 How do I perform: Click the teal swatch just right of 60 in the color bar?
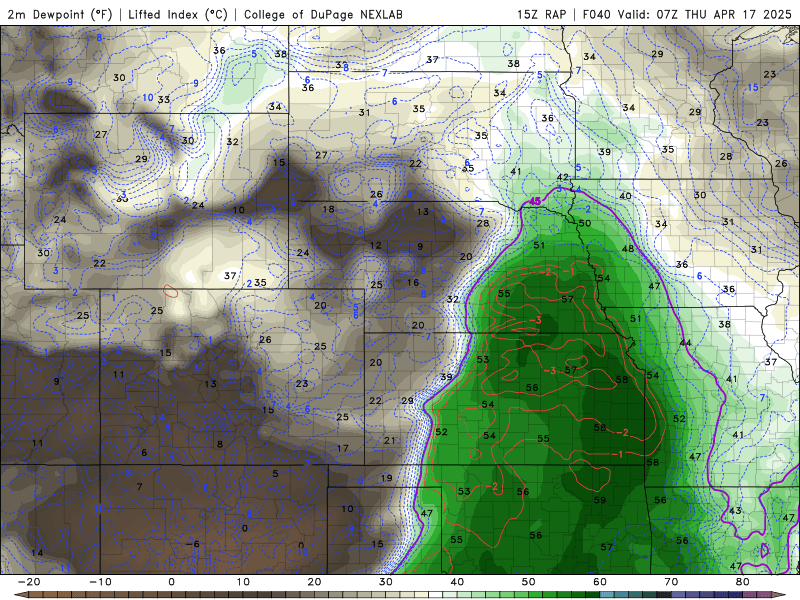607,595
